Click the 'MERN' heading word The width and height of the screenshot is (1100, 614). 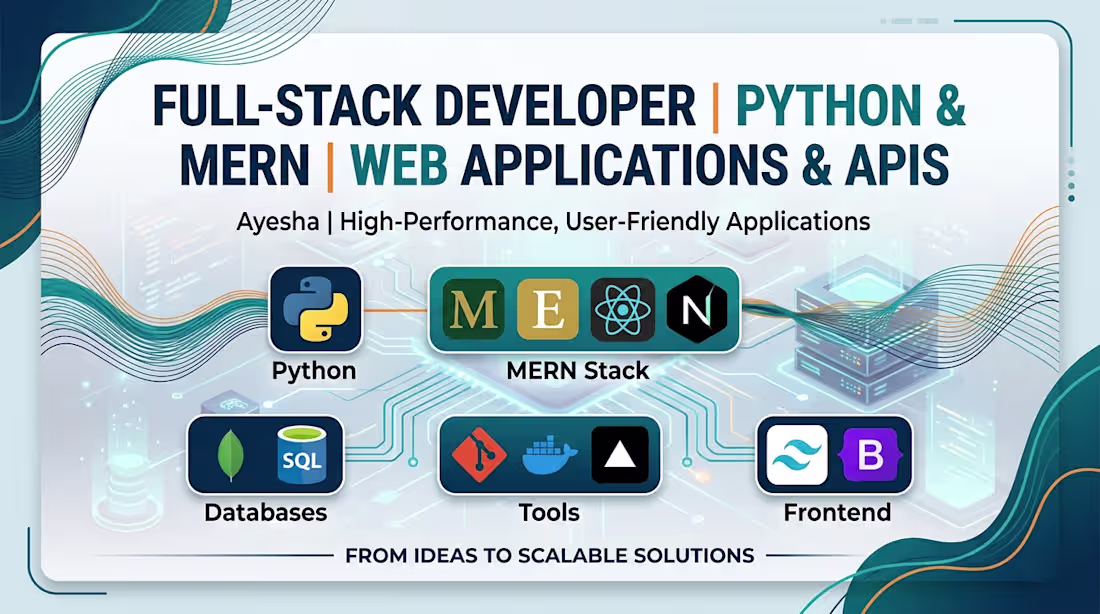coord(244,166)
